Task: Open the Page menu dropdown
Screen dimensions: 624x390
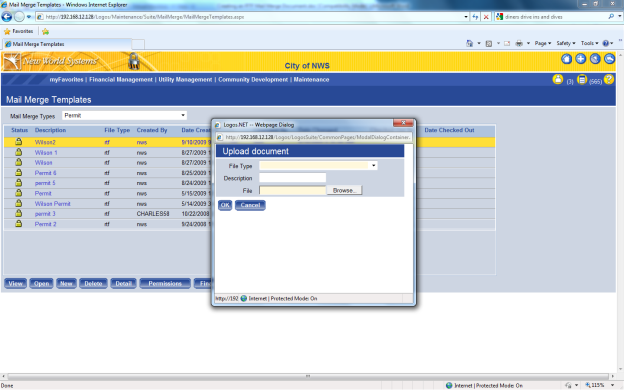Action: click(543, 43)
